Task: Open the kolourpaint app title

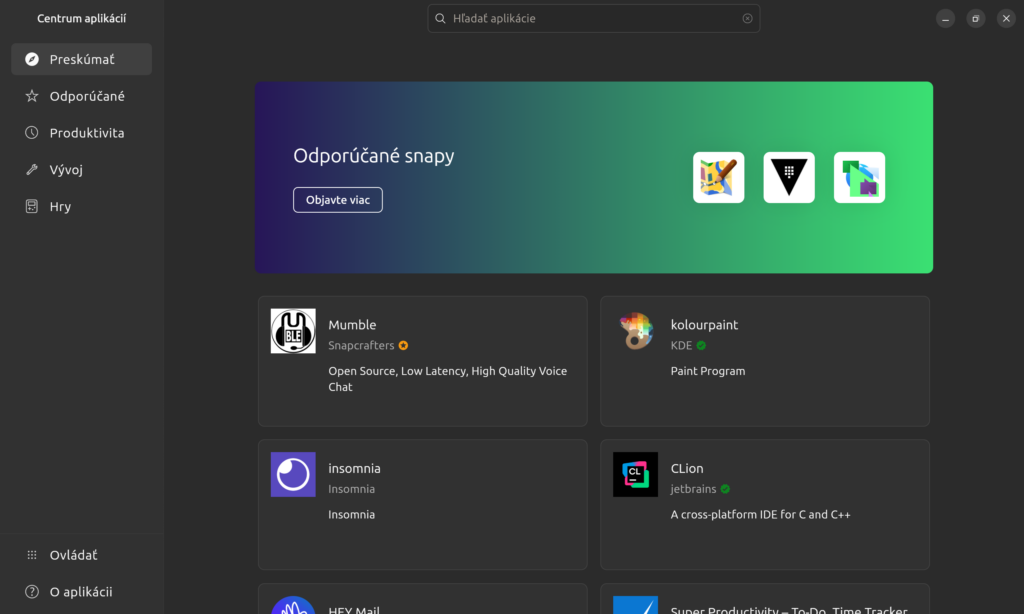Action: (704, 325)
